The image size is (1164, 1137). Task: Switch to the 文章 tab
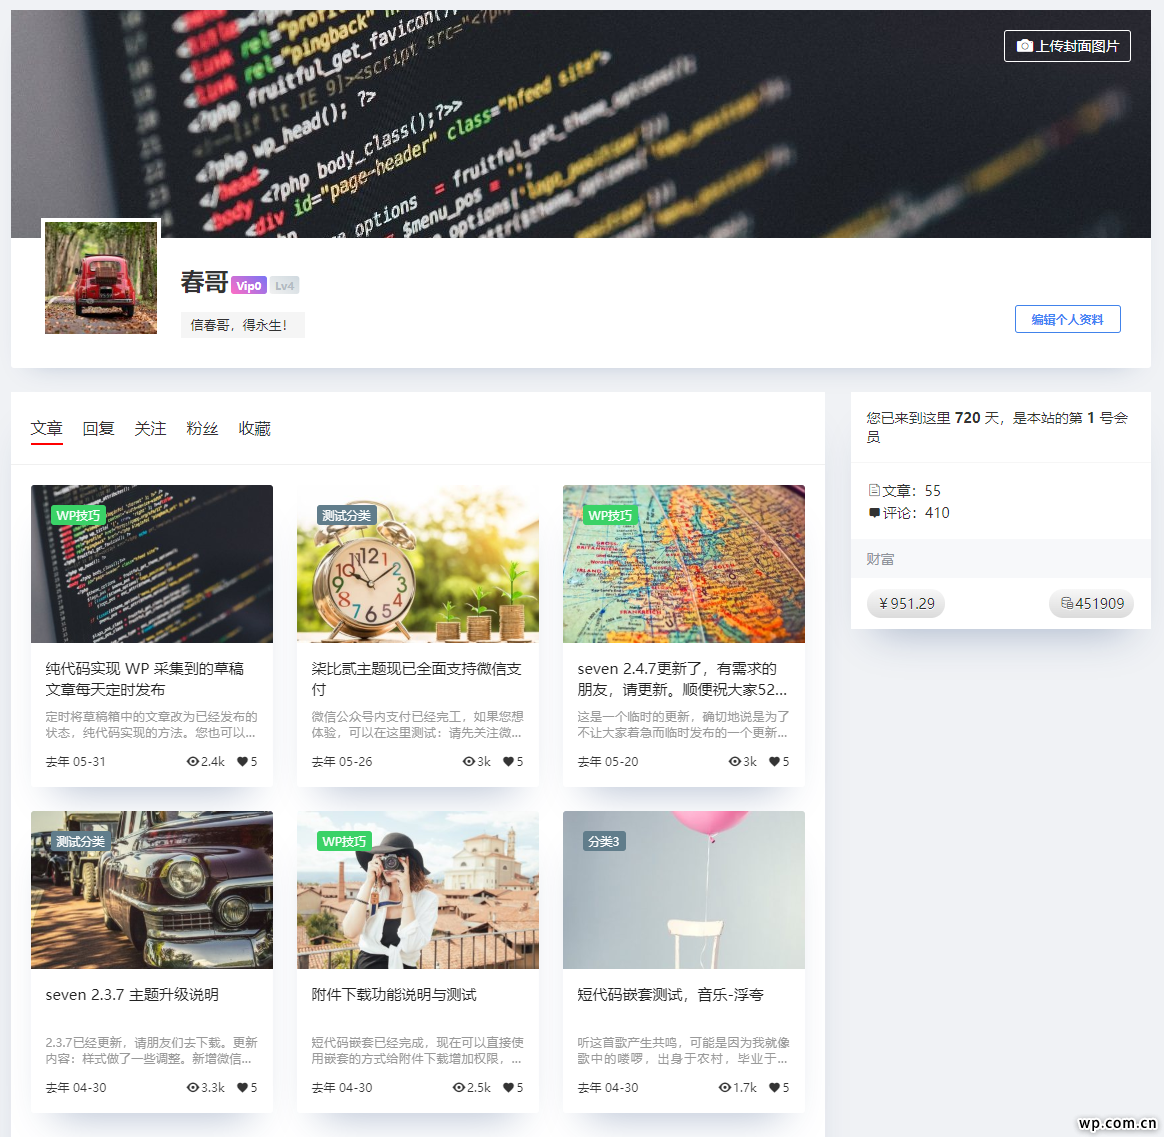[47, 428]
